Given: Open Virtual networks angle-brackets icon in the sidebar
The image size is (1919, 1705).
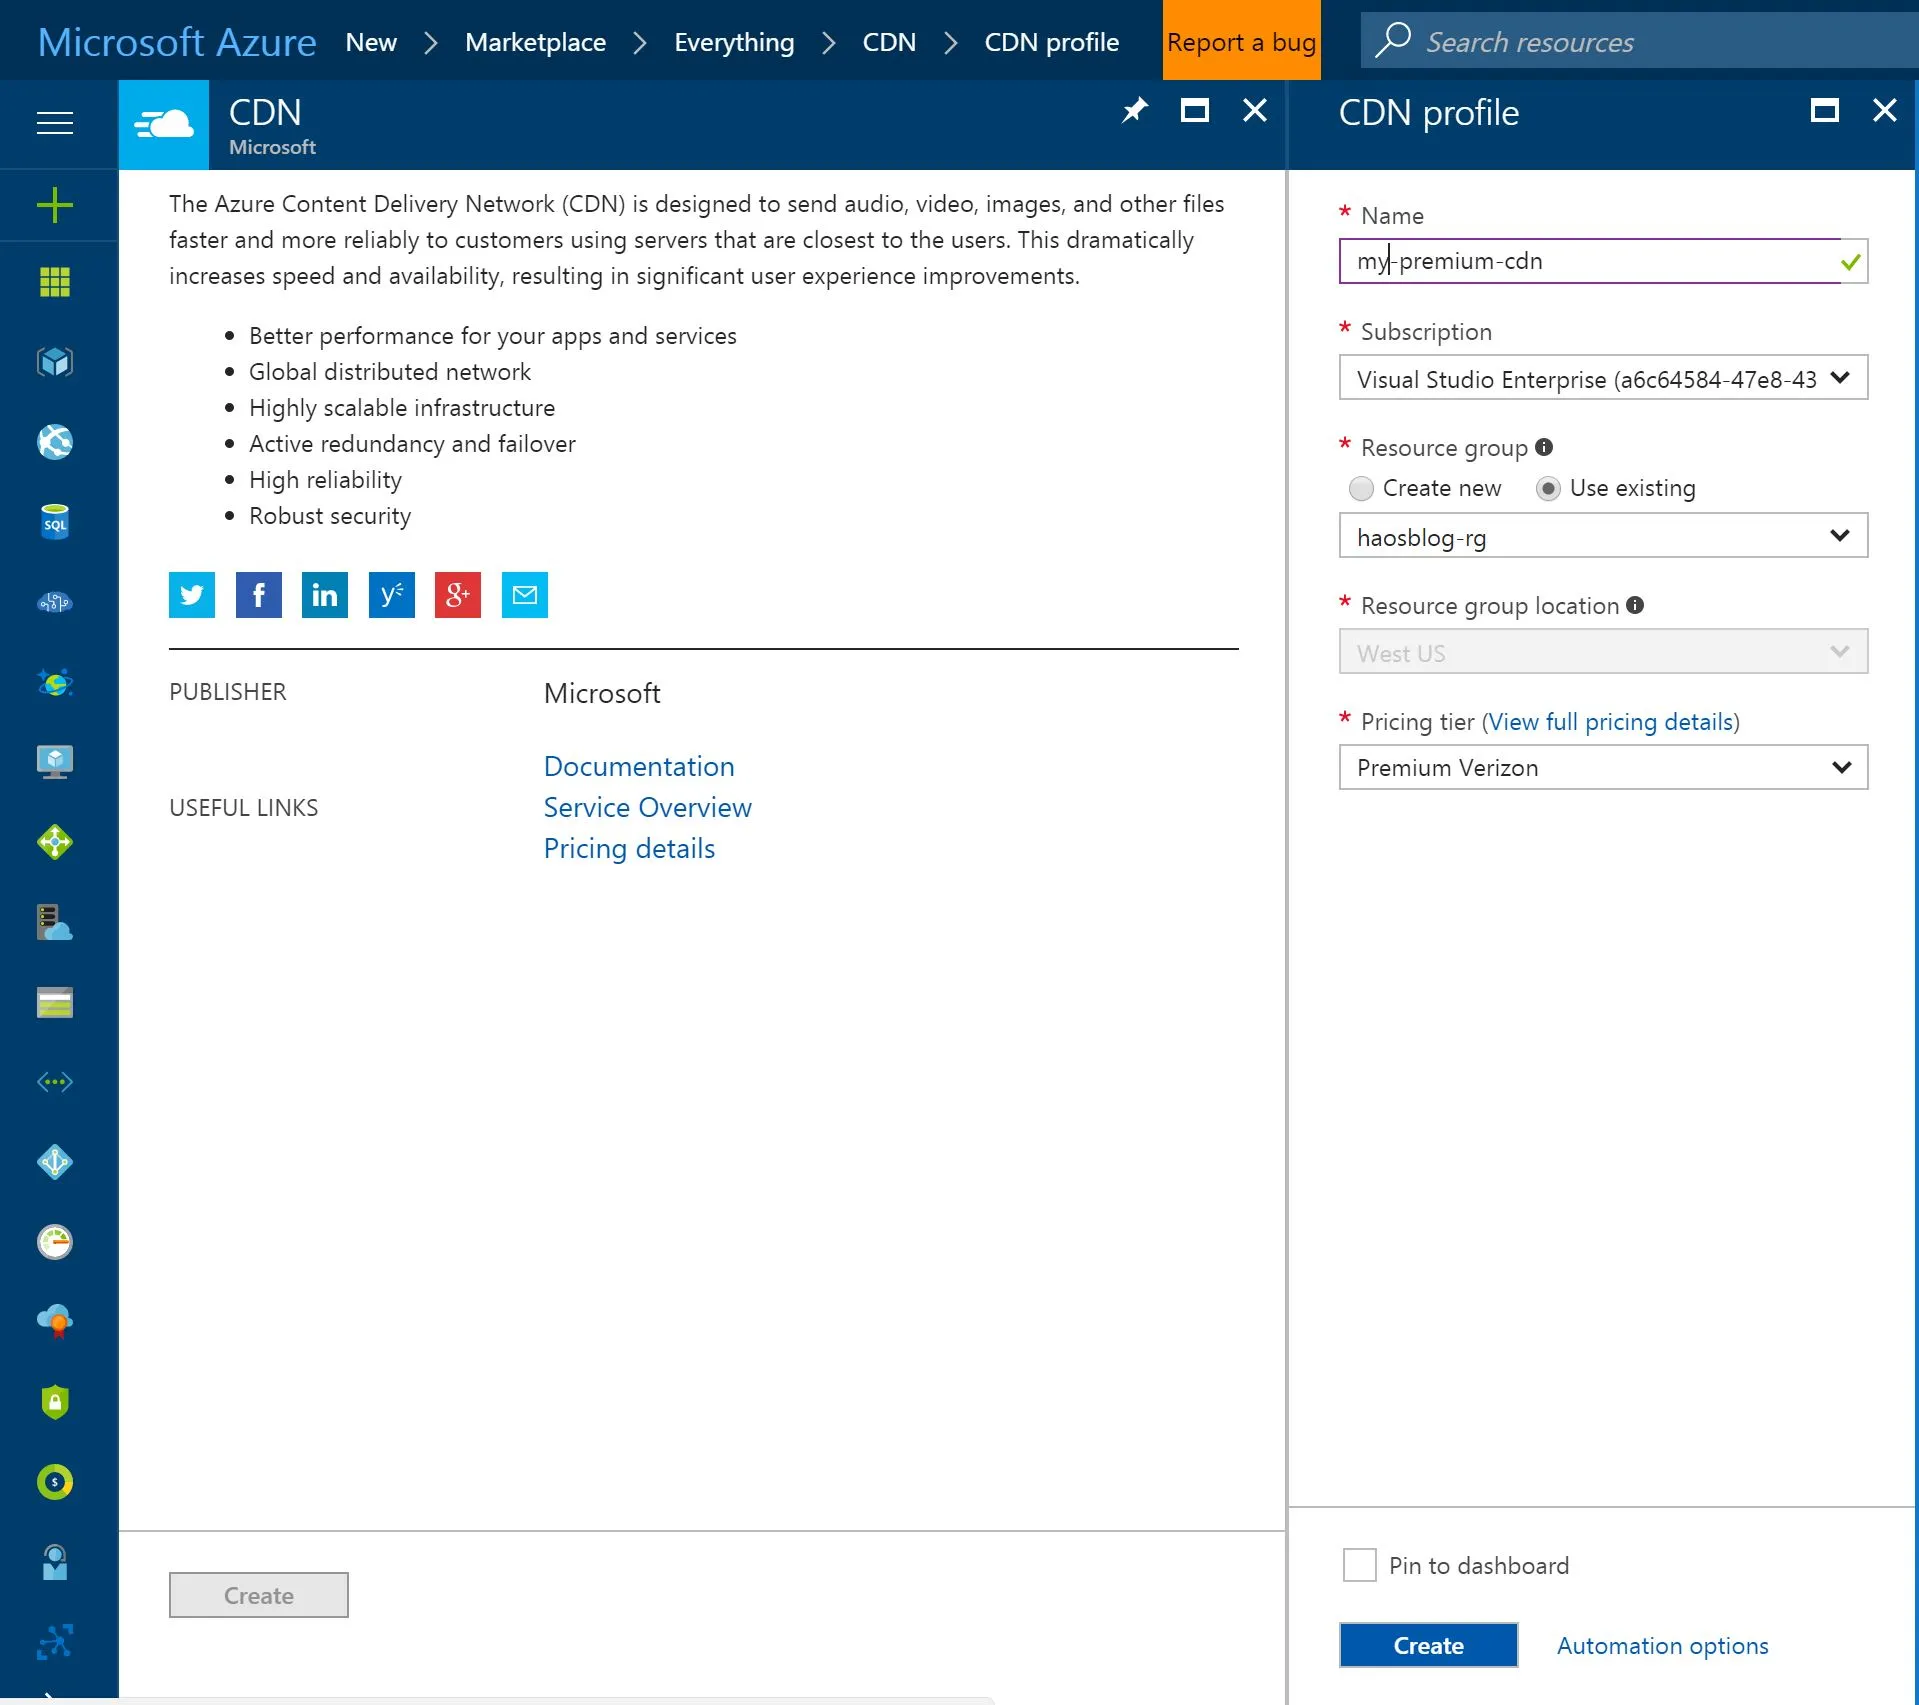Looking at the screenshot, I should 55,1082.
